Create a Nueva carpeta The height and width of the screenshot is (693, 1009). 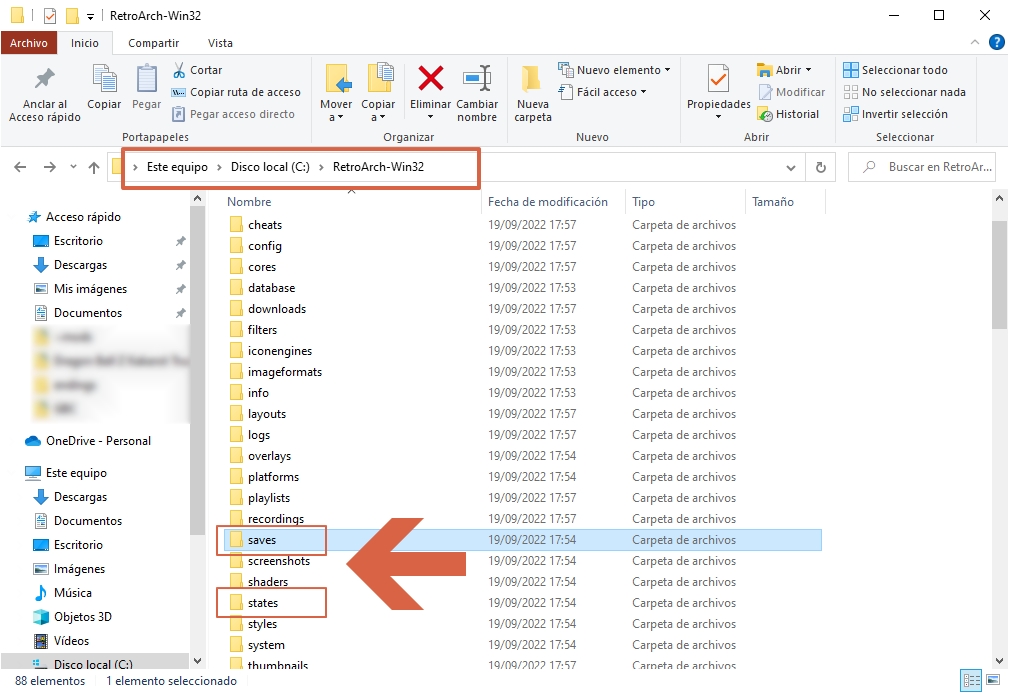tap(532, 94)
